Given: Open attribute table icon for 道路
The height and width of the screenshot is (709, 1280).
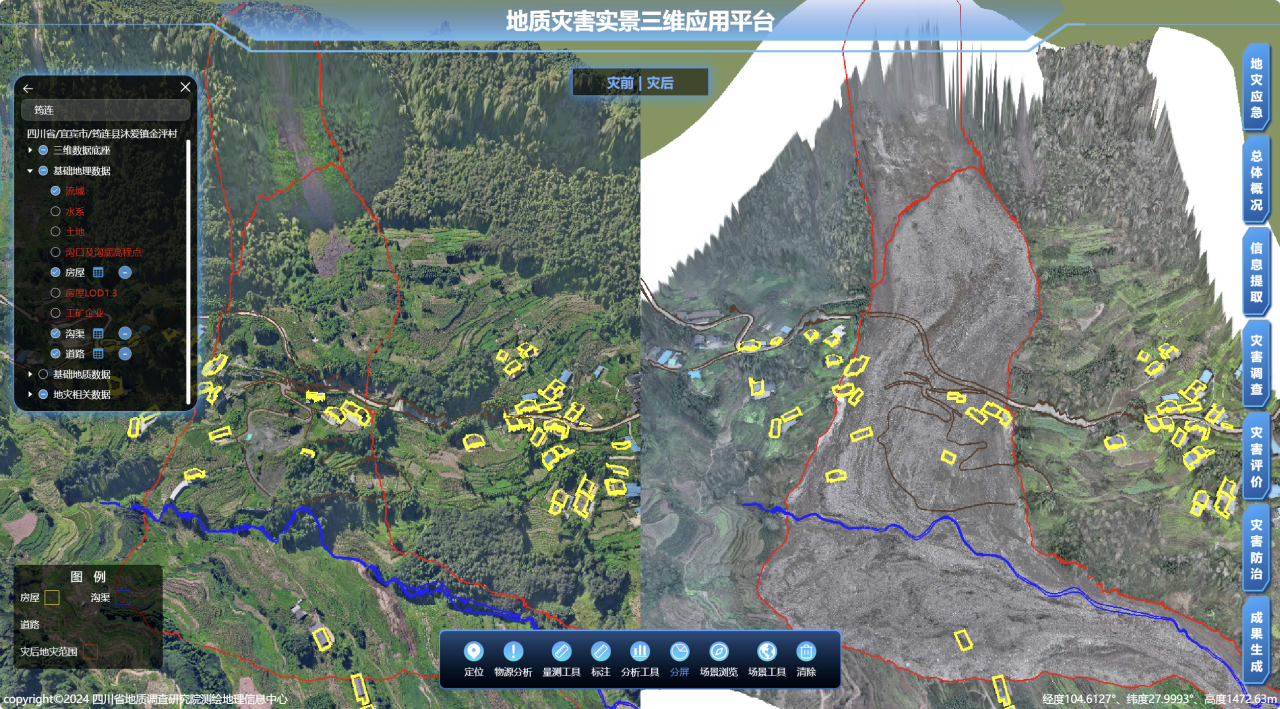Looking at the screenshot, I should 99,353.
